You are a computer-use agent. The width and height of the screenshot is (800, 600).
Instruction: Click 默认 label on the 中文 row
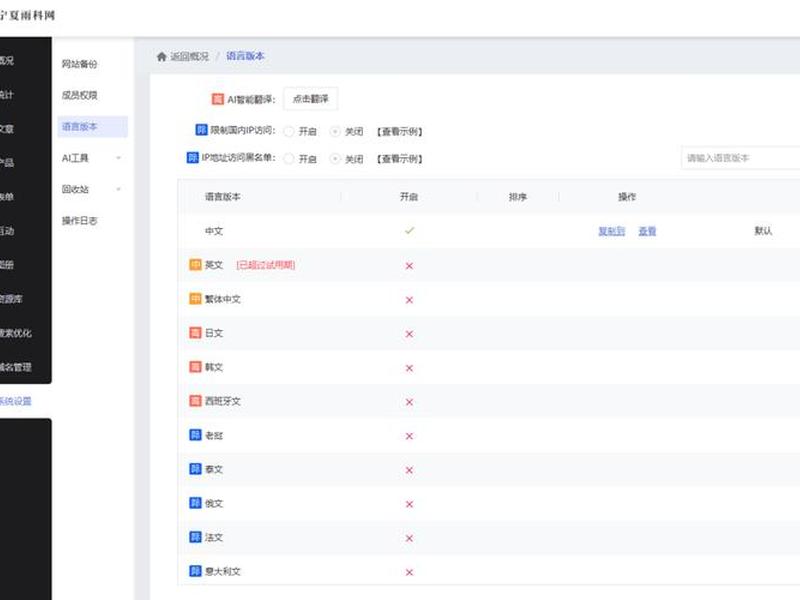click(x=763, y=231)
